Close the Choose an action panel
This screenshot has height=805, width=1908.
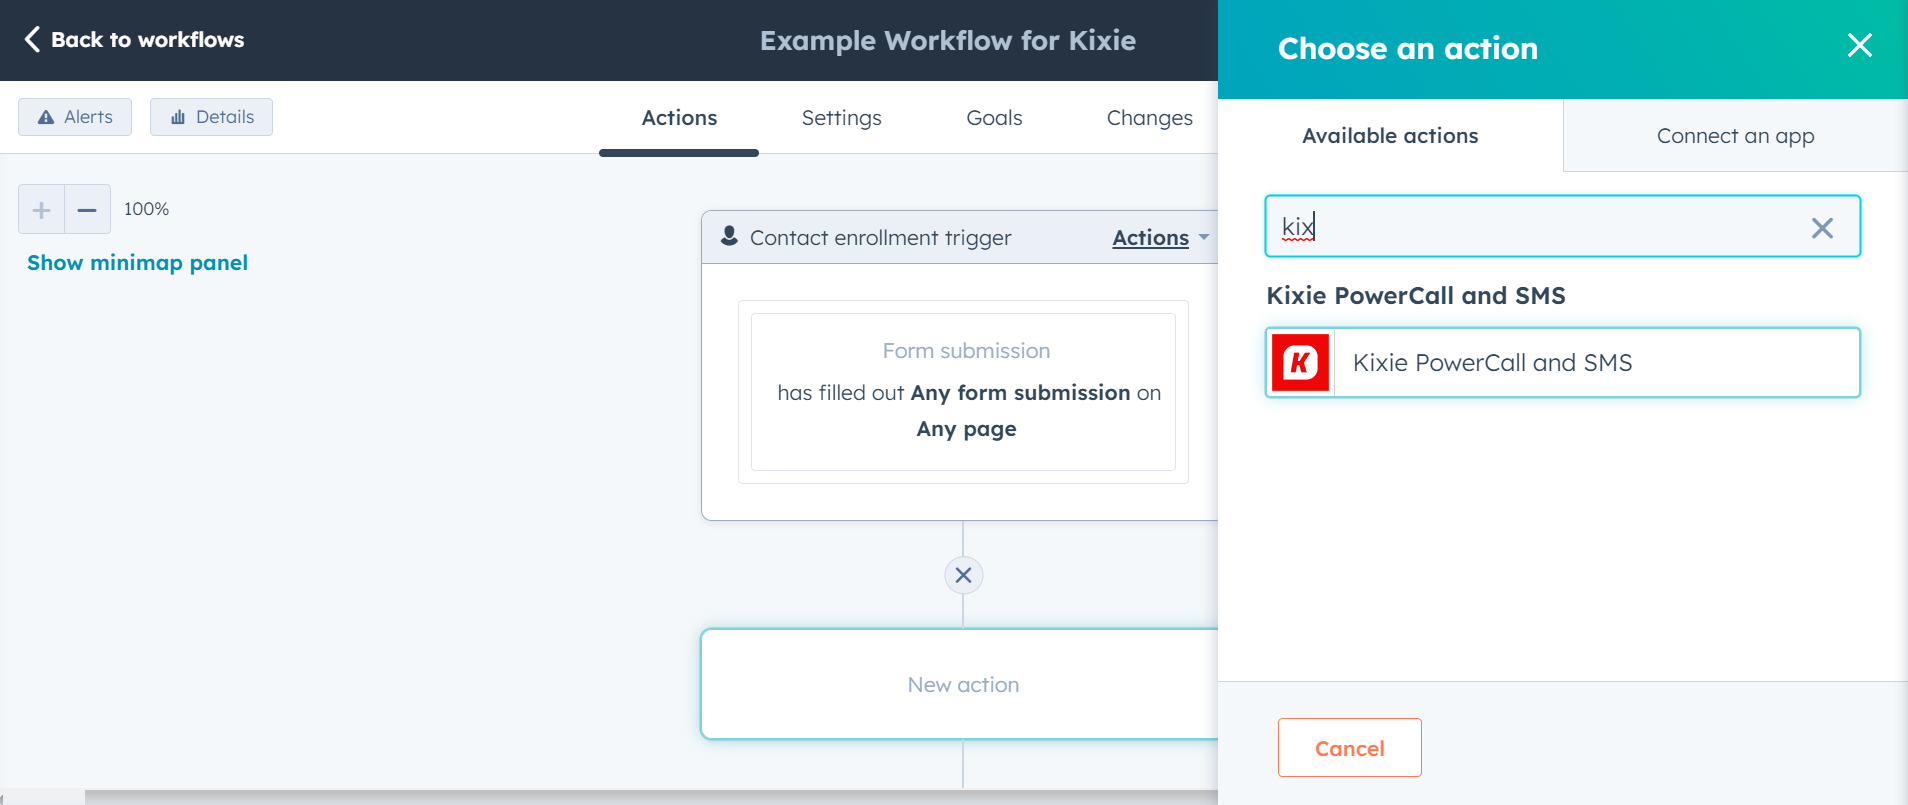pos(1859,45)
